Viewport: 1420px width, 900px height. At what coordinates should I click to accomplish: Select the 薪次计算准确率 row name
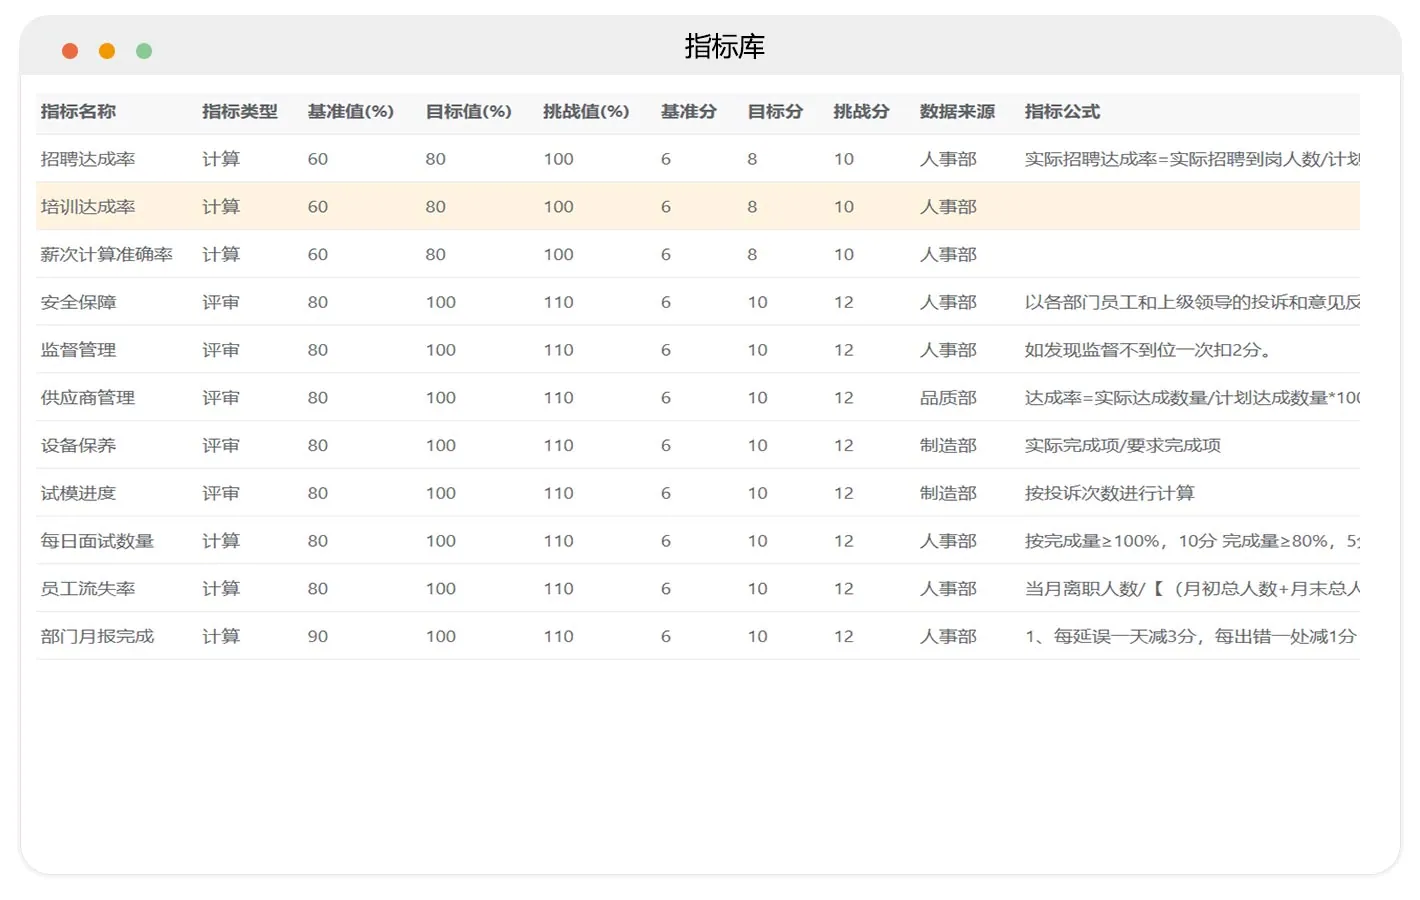[107, 255]
